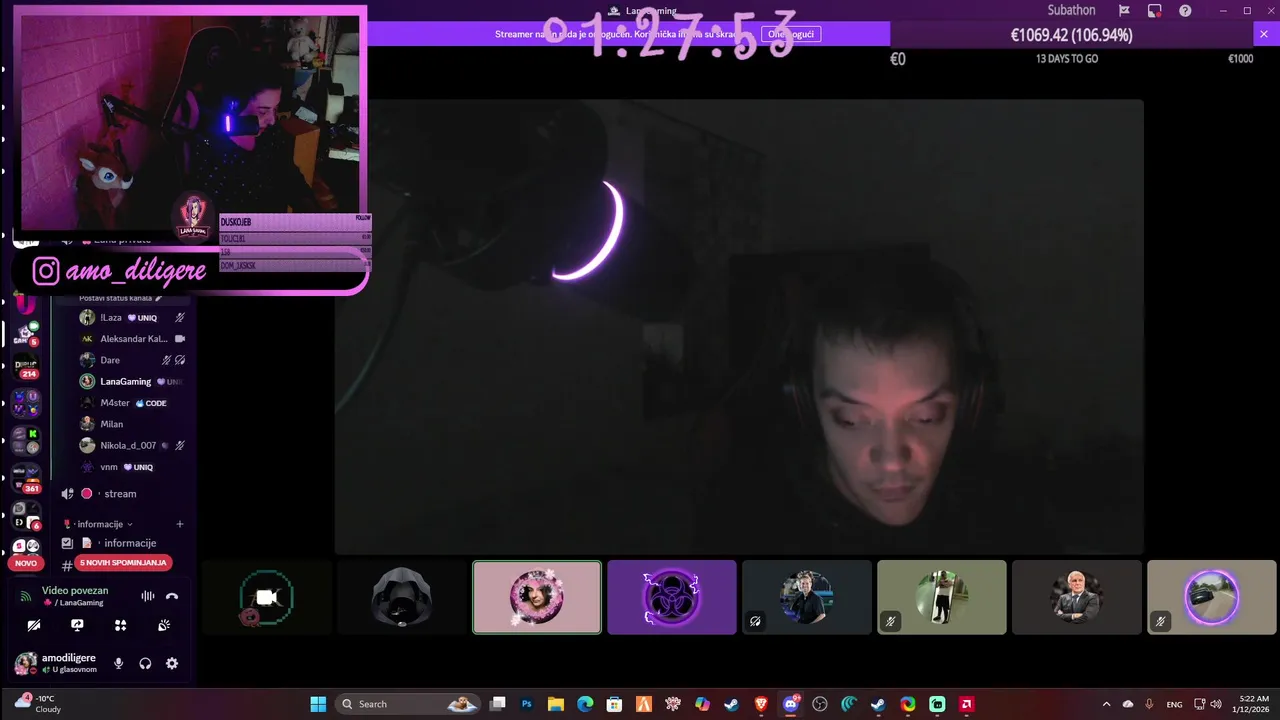Open Discord help question mark icon
Image resolution: width=1280 pixels, height=720 pixels.
coord(1185,11)
